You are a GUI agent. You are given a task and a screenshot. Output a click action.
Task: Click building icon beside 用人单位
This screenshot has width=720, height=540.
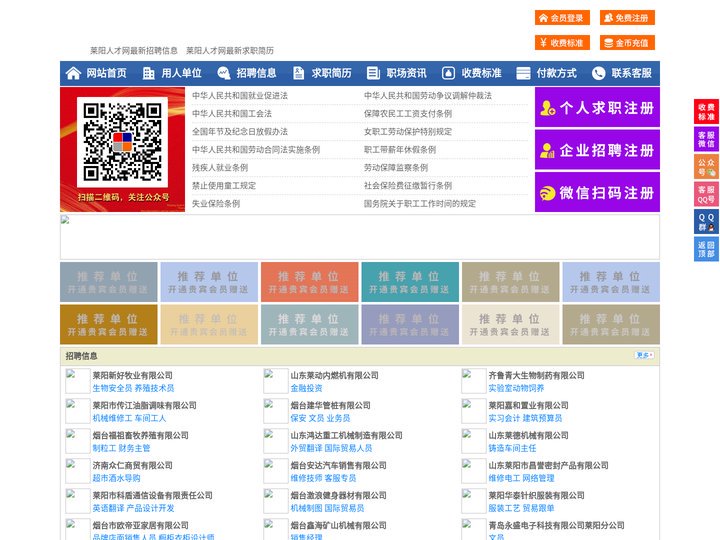click(148, 73)
